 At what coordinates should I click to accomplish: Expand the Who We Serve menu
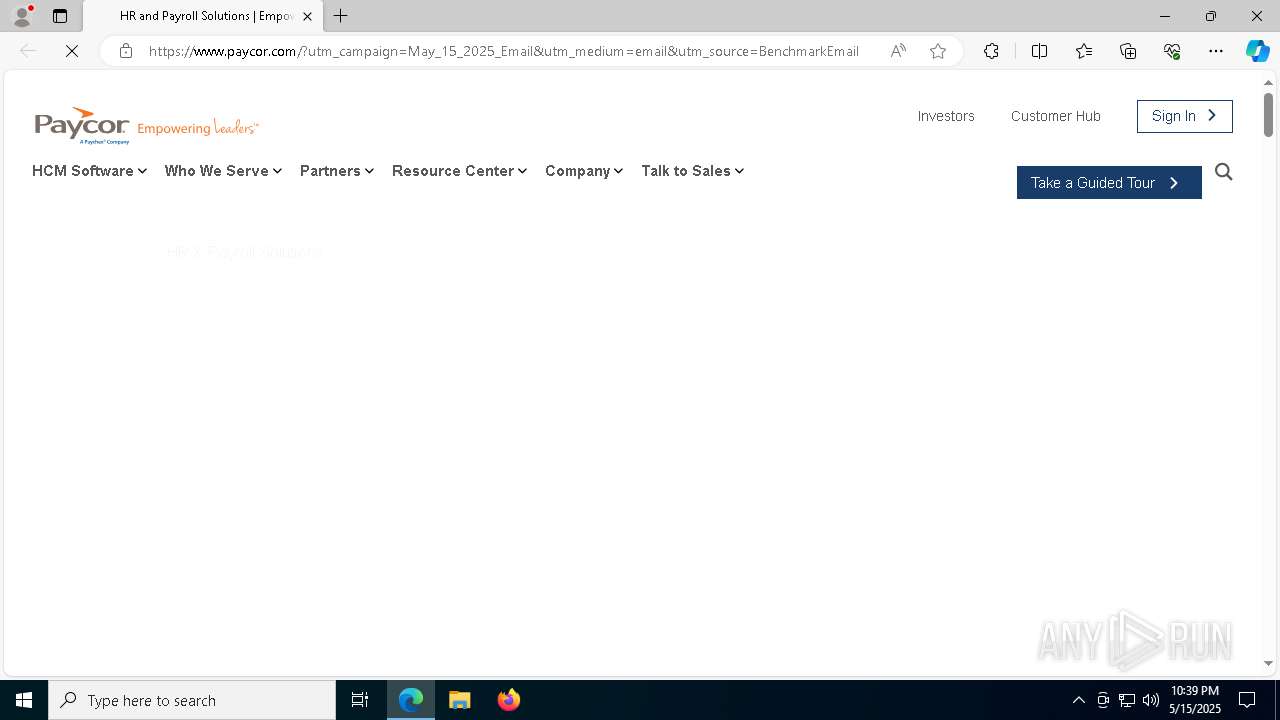223,171
